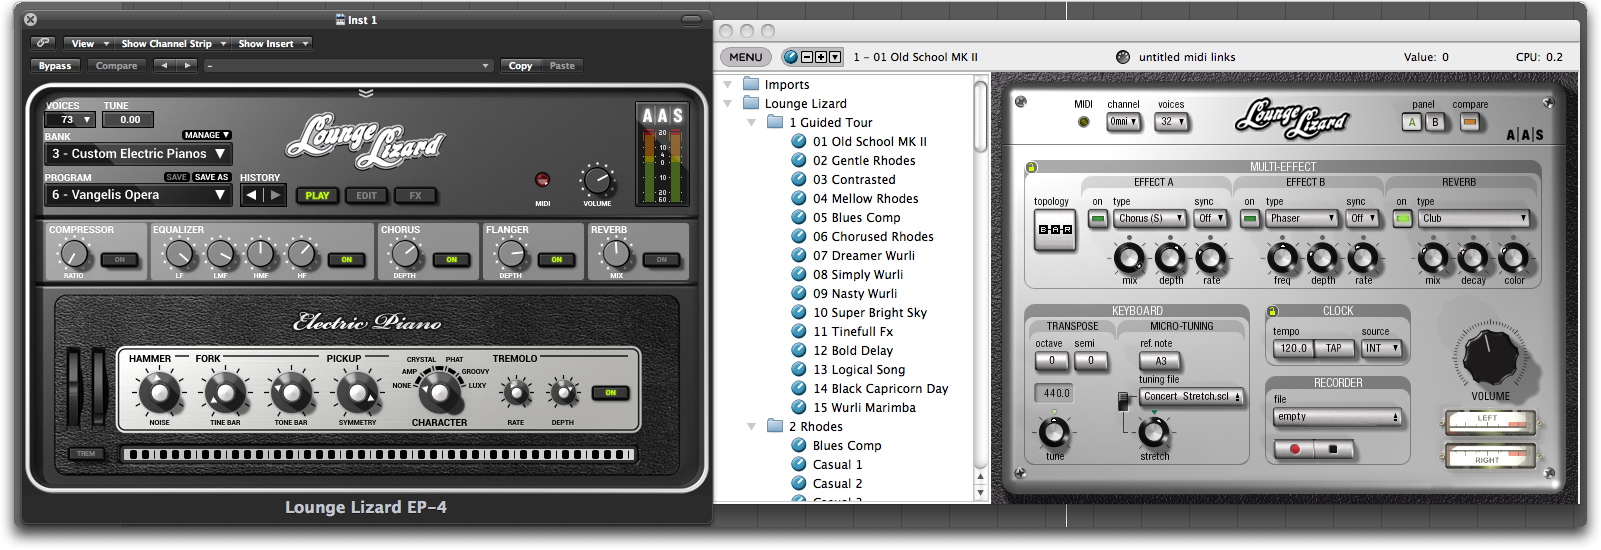Click the TAP tempo button
The image size is (1601, 550).
tap(1333, 348)
